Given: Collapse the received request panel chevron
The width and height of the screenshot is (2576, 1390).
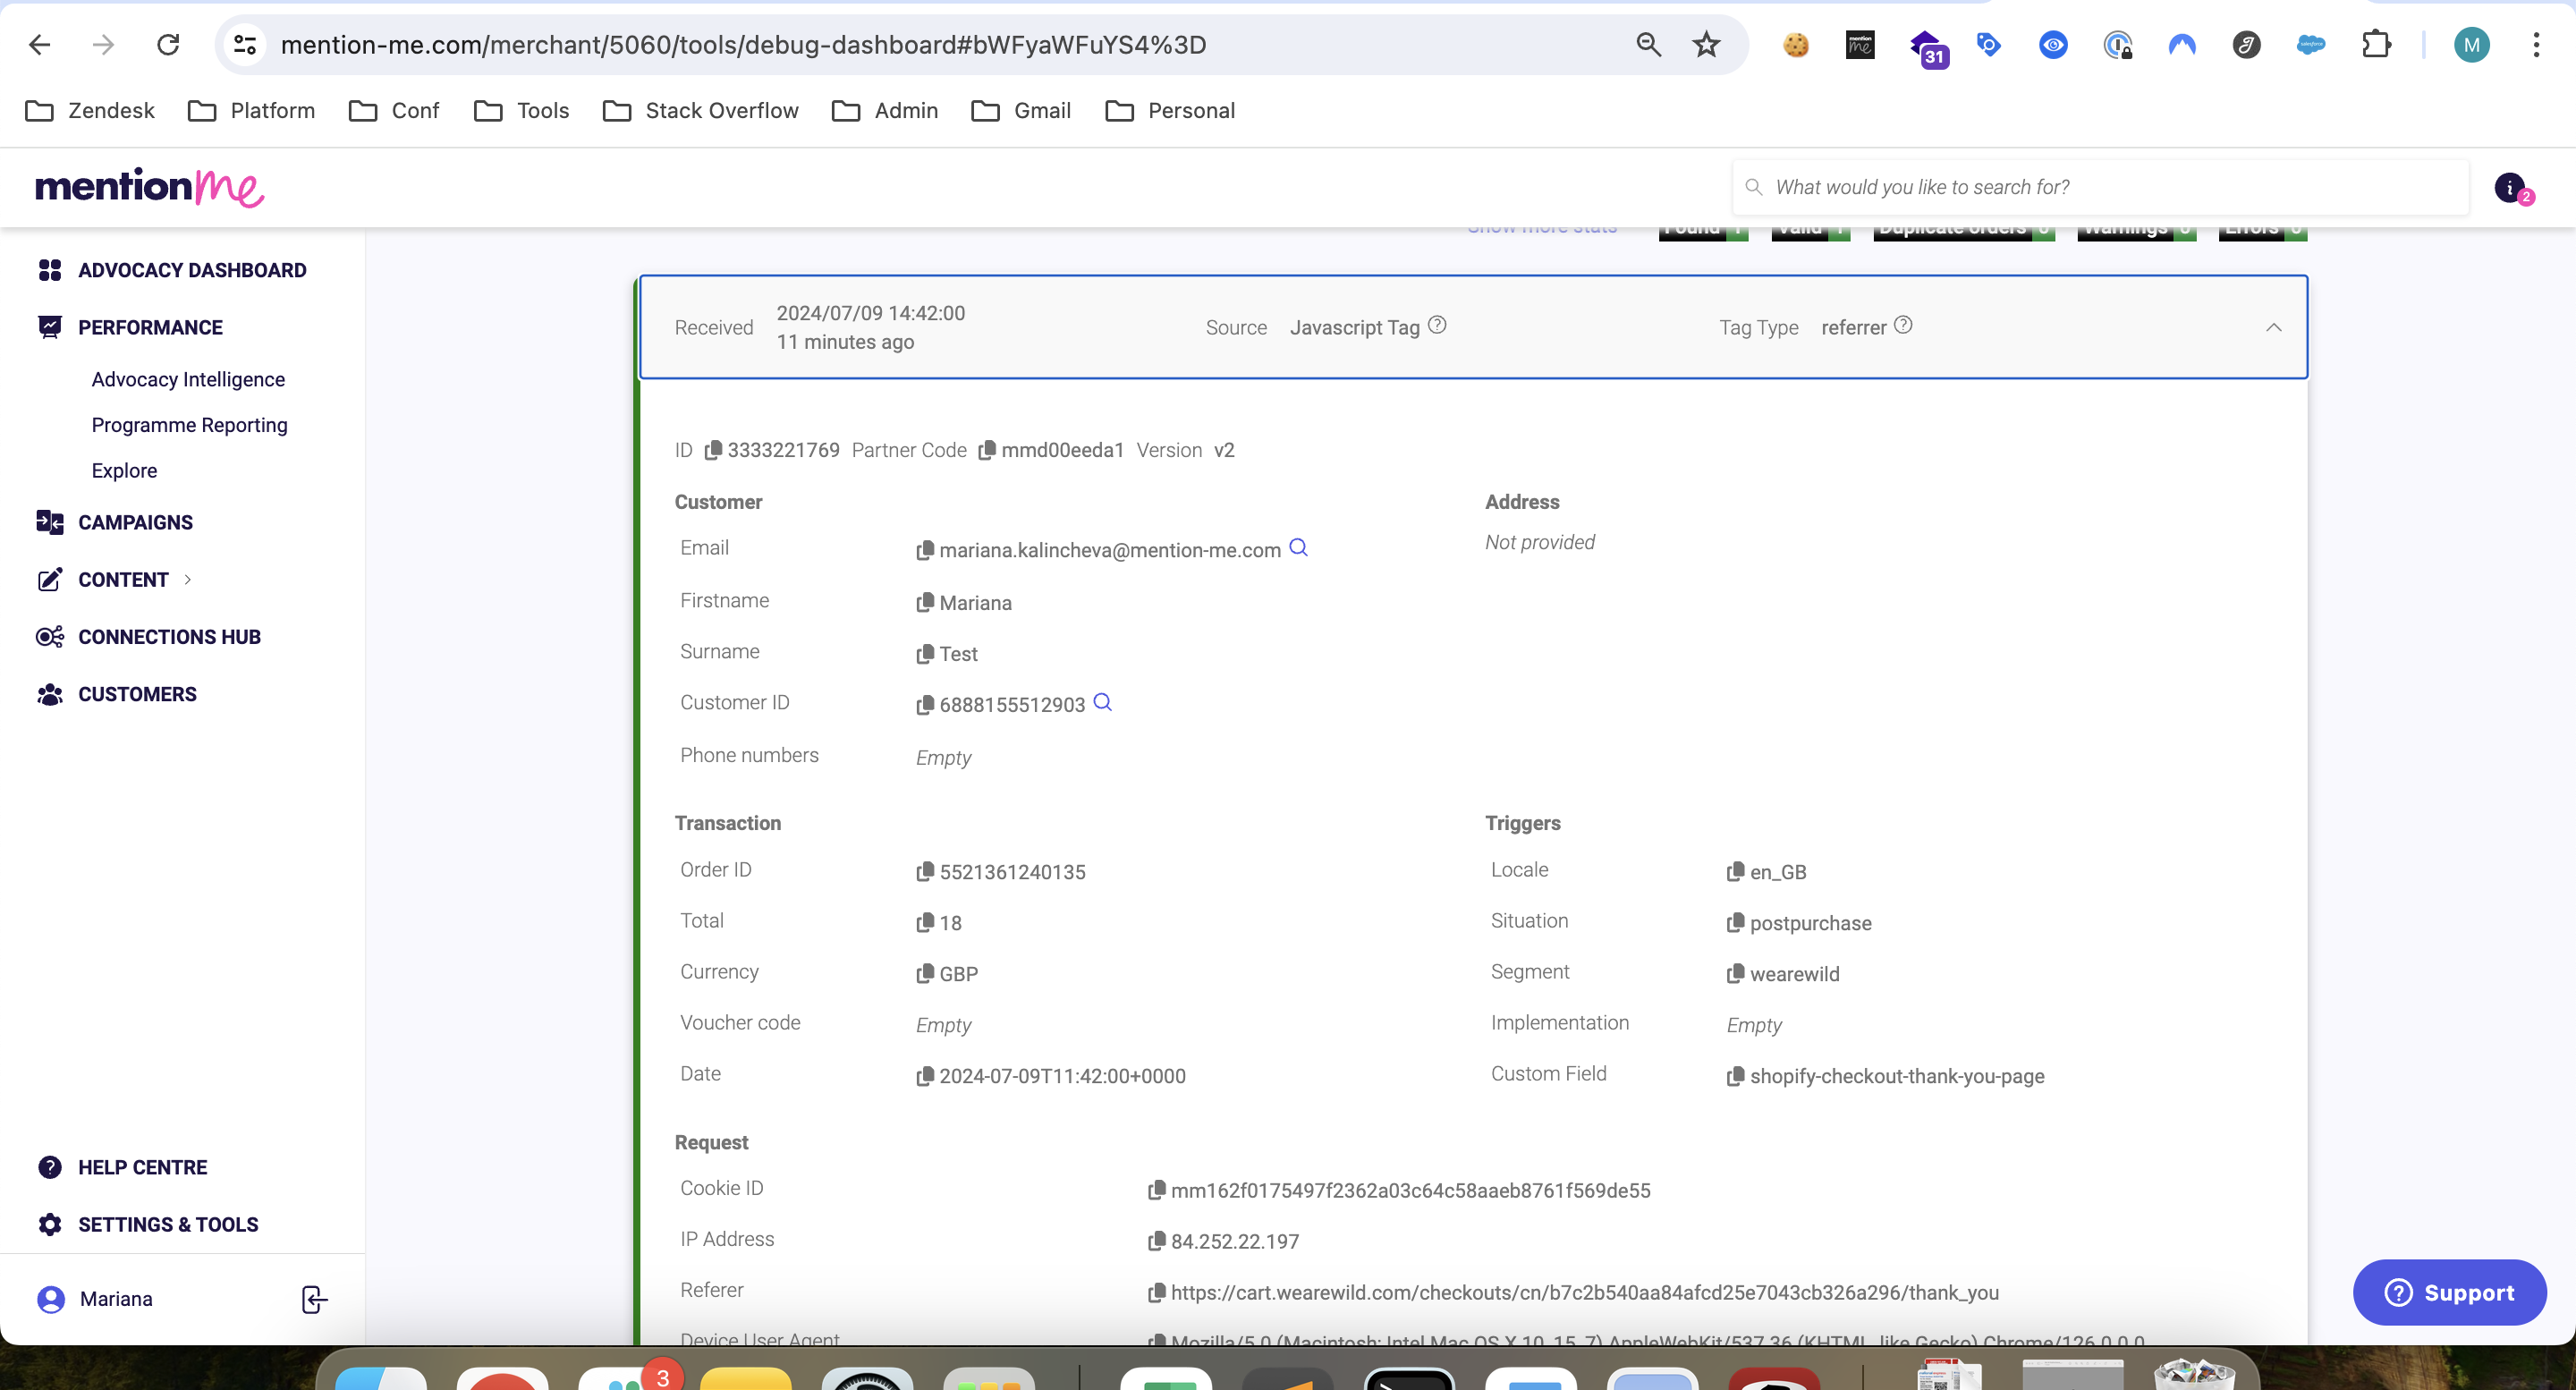Looking at the screenshot, I should click(2273, 327).
